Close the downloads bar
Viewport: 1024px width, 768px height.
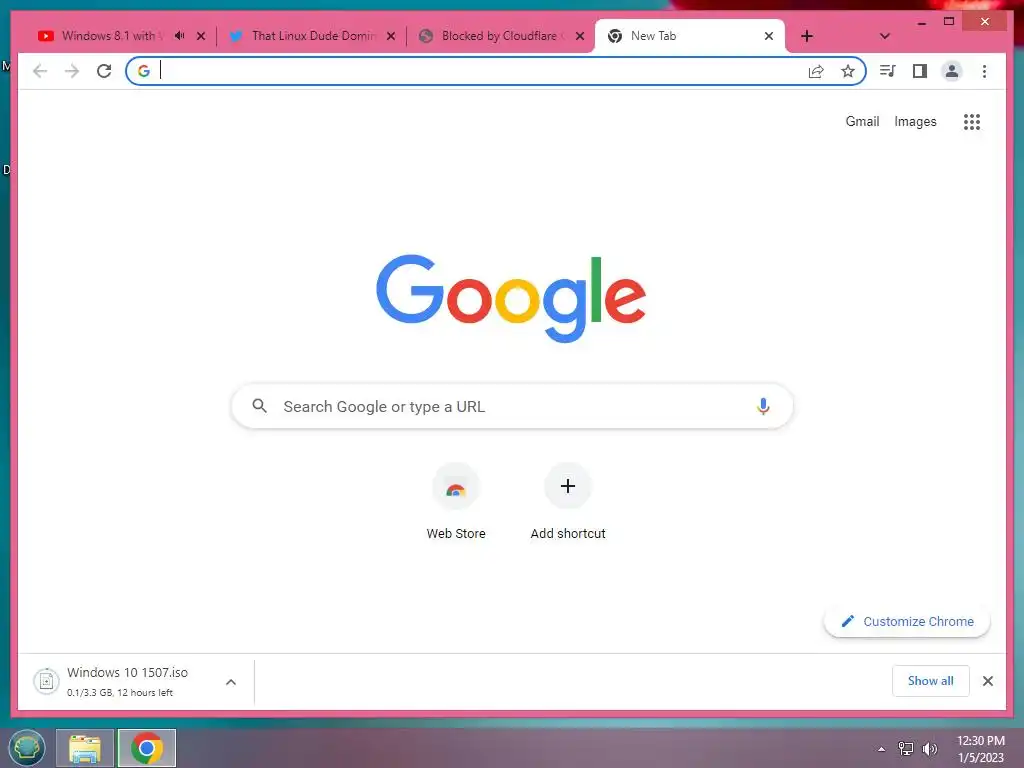[987, 681]
